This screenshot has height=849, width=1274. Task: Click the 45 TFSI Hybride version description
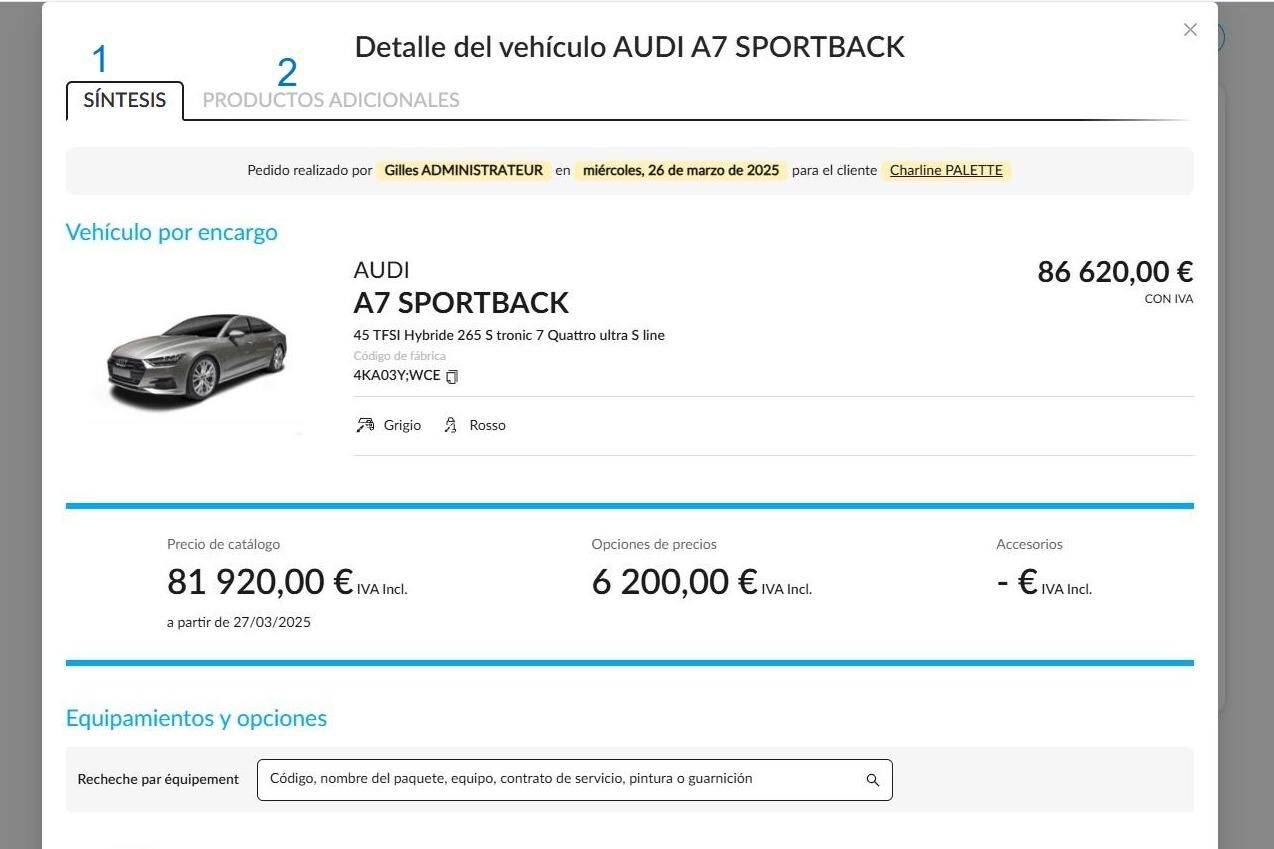pos(509,335)
